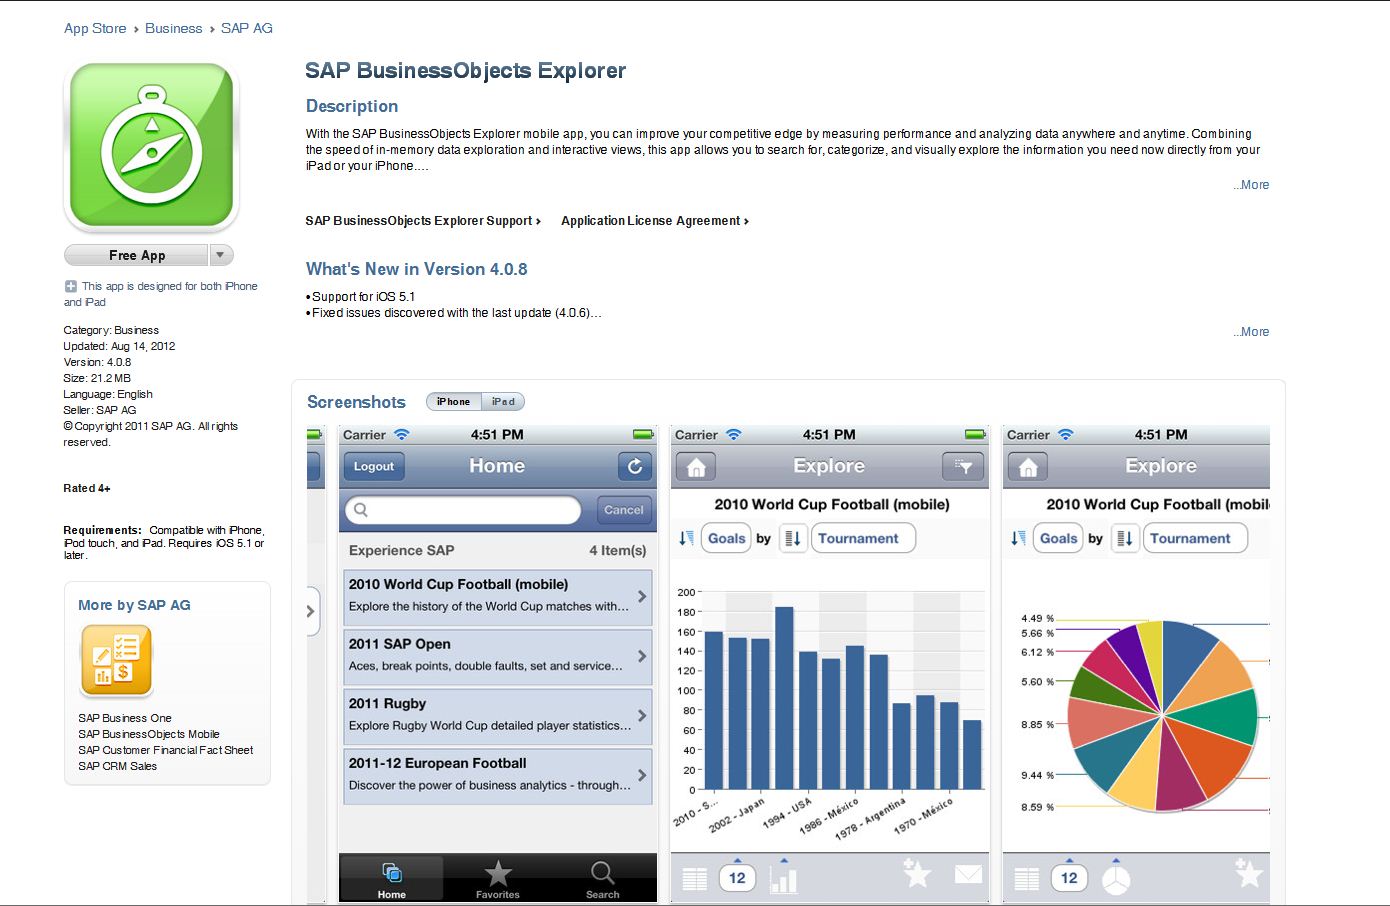Click the 'Version: 4.0.8' text in sidebar
This screenshot has width=1390, height=906.
tap(97, 362)
